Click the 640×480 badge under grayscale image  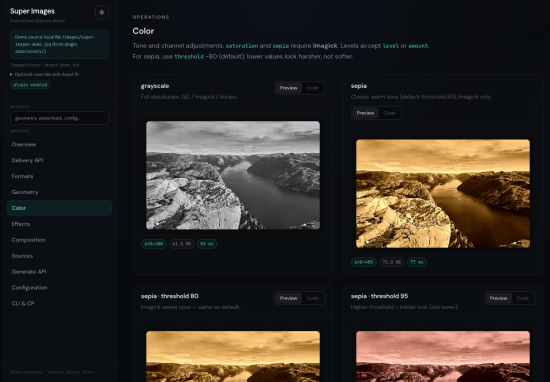point(154,244)
